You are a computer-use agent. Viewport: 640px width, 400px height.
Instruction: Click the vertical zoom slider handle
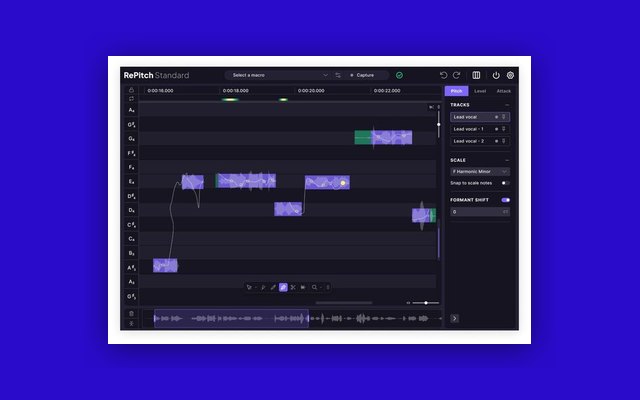pyautogui.click(x=439, y=124)
